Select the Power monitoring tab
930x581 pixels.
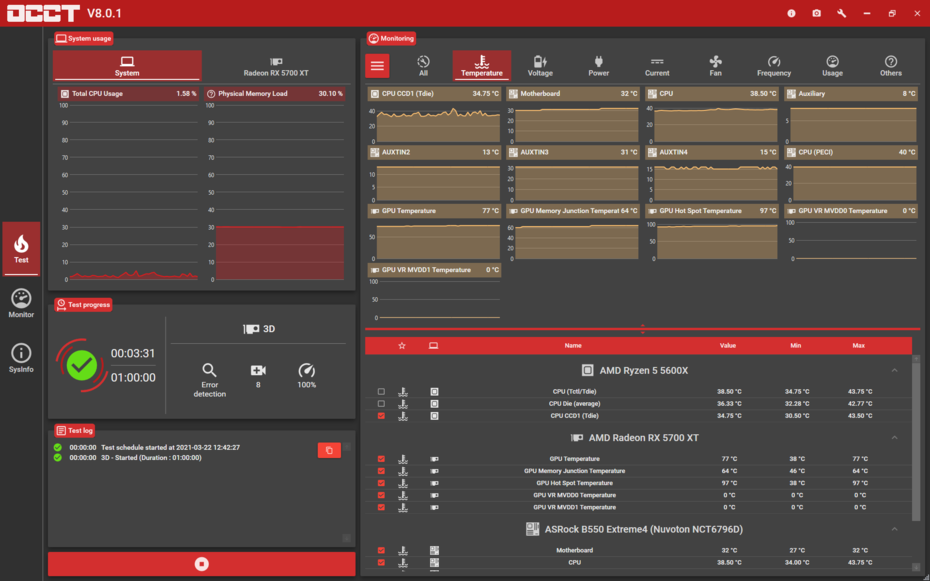598,66
